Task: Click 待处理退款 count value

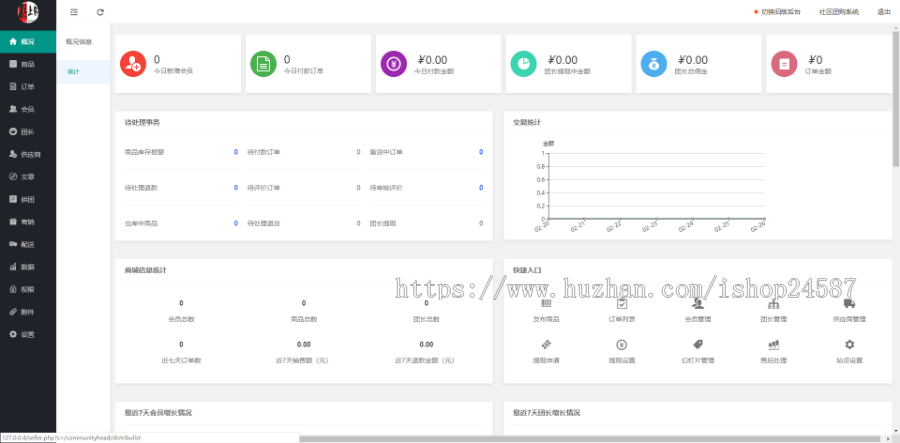Action: pos(235,188)
